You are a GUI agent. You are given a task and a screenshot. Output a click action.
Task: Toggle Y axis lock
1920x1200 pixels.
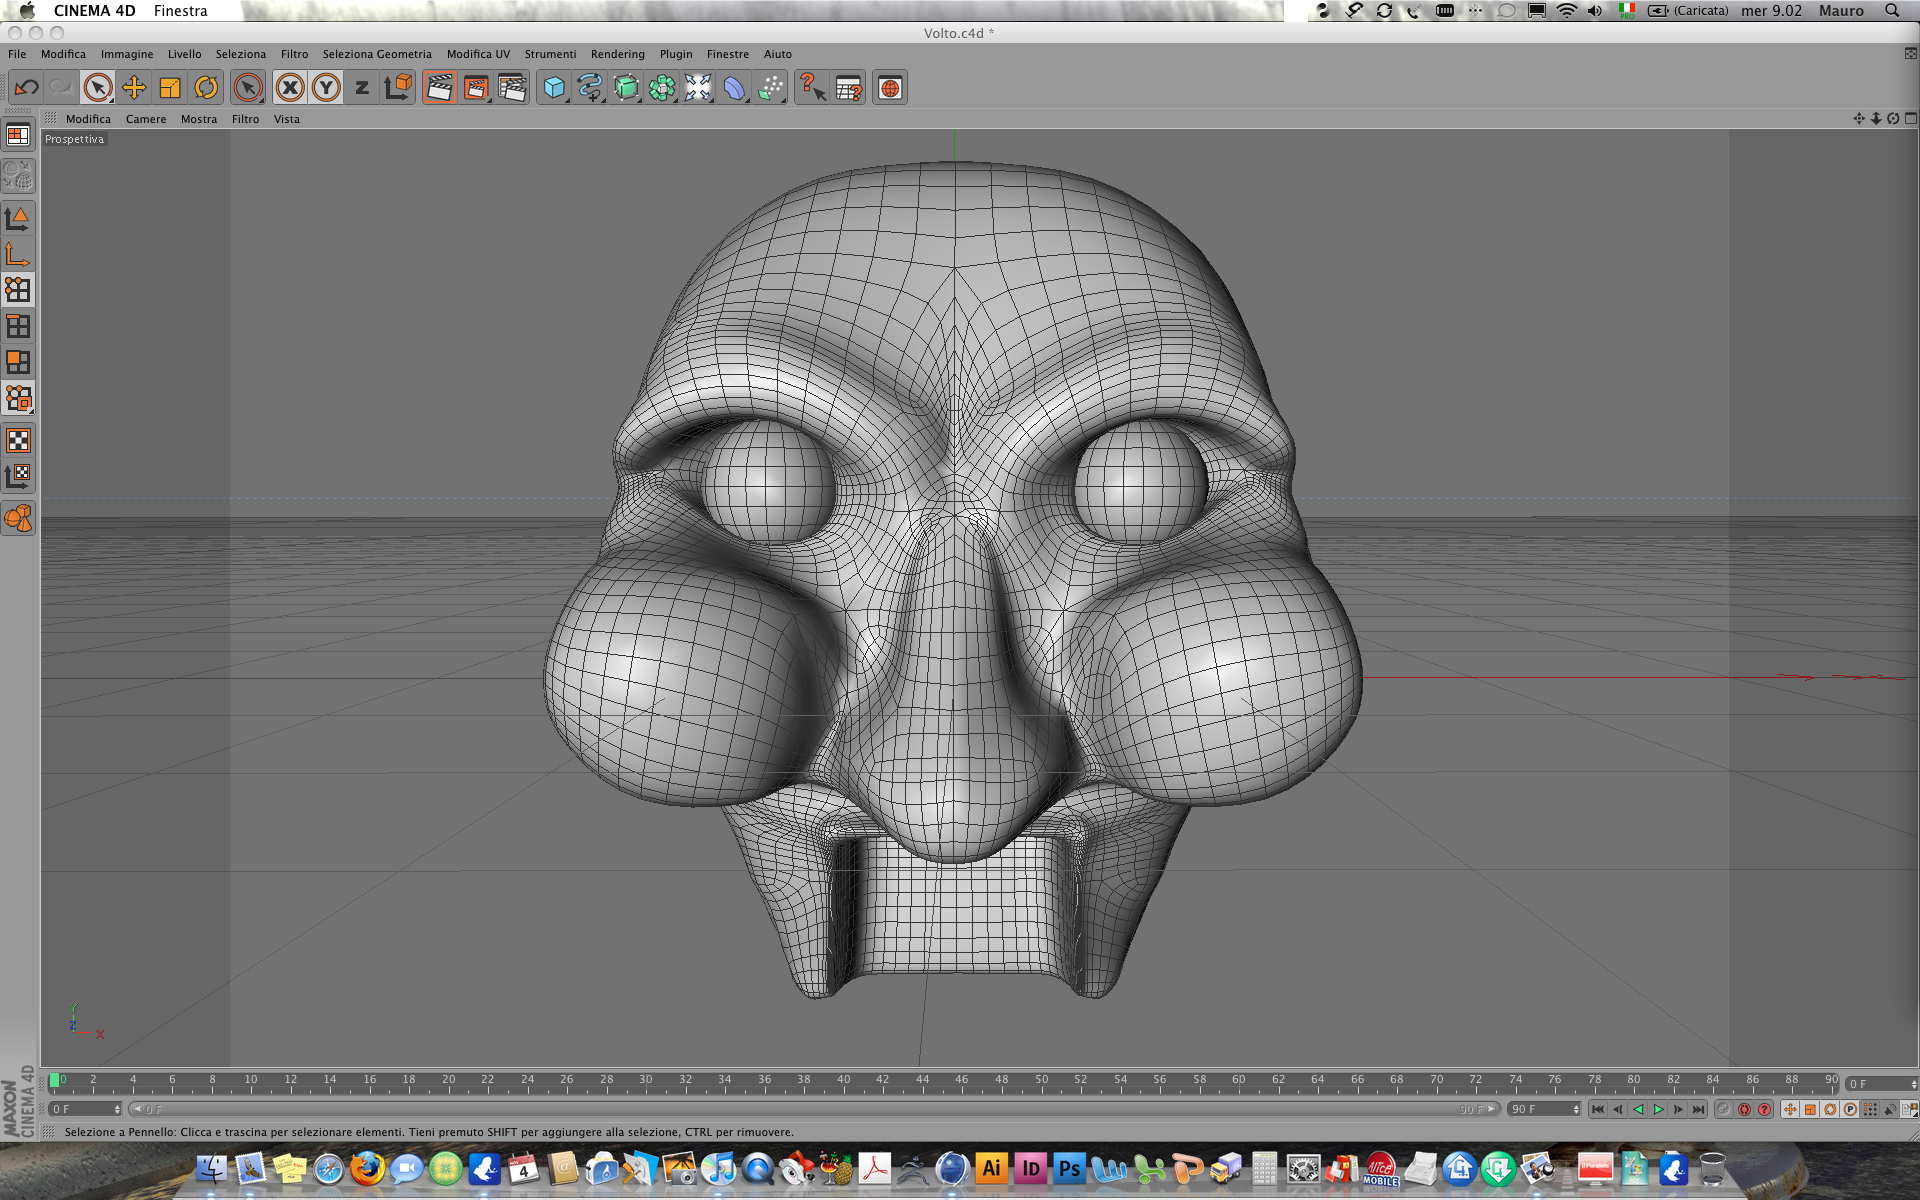[x=326, y=88]
